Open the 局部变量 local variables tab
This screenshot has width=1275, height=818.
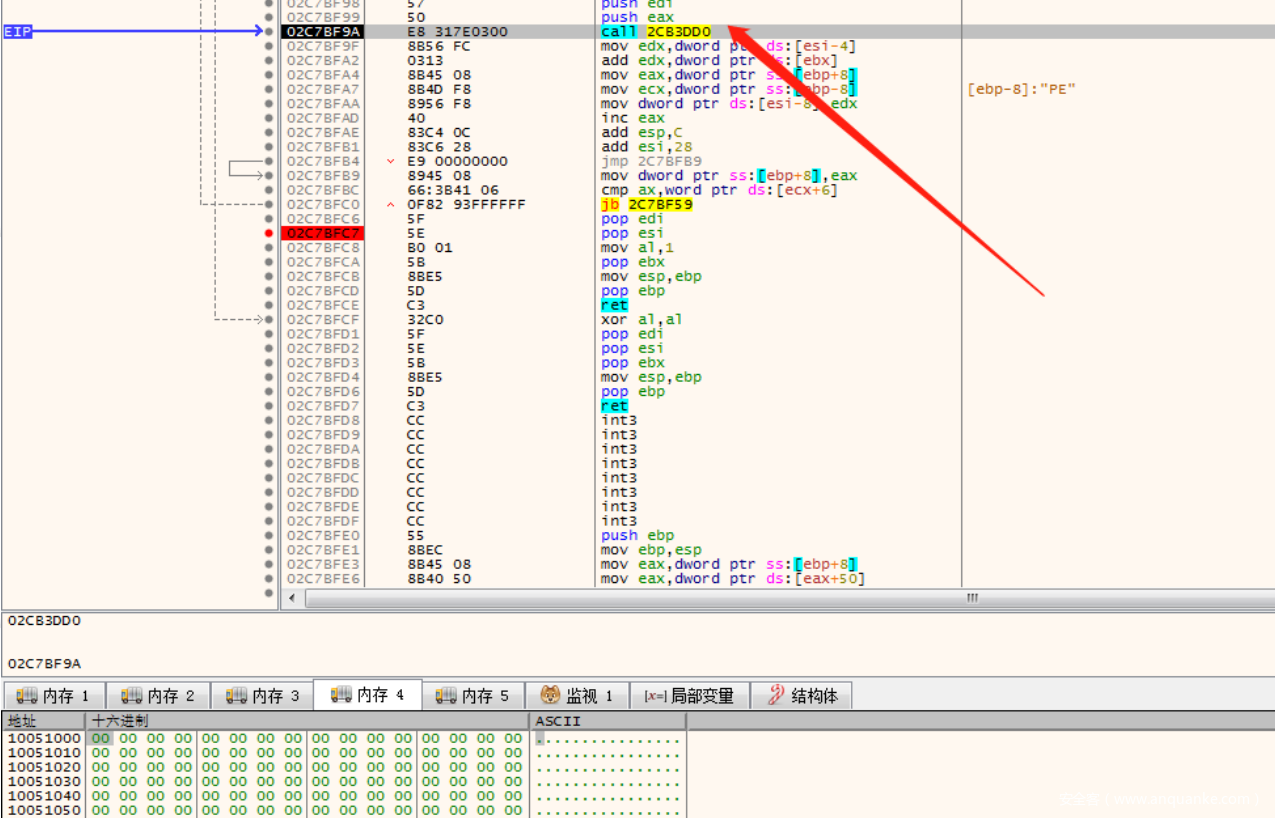coord(689,695)
